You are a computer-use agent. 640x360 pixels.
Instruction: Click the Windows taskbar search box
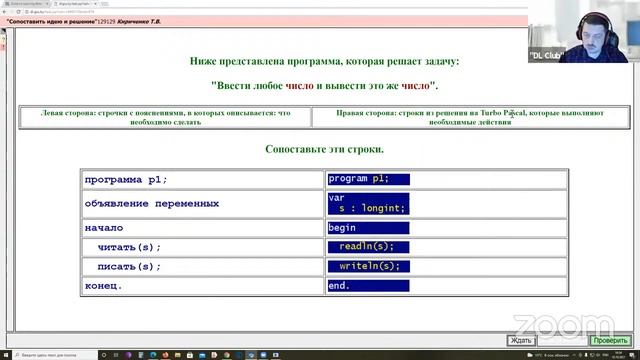coord(55,355)
